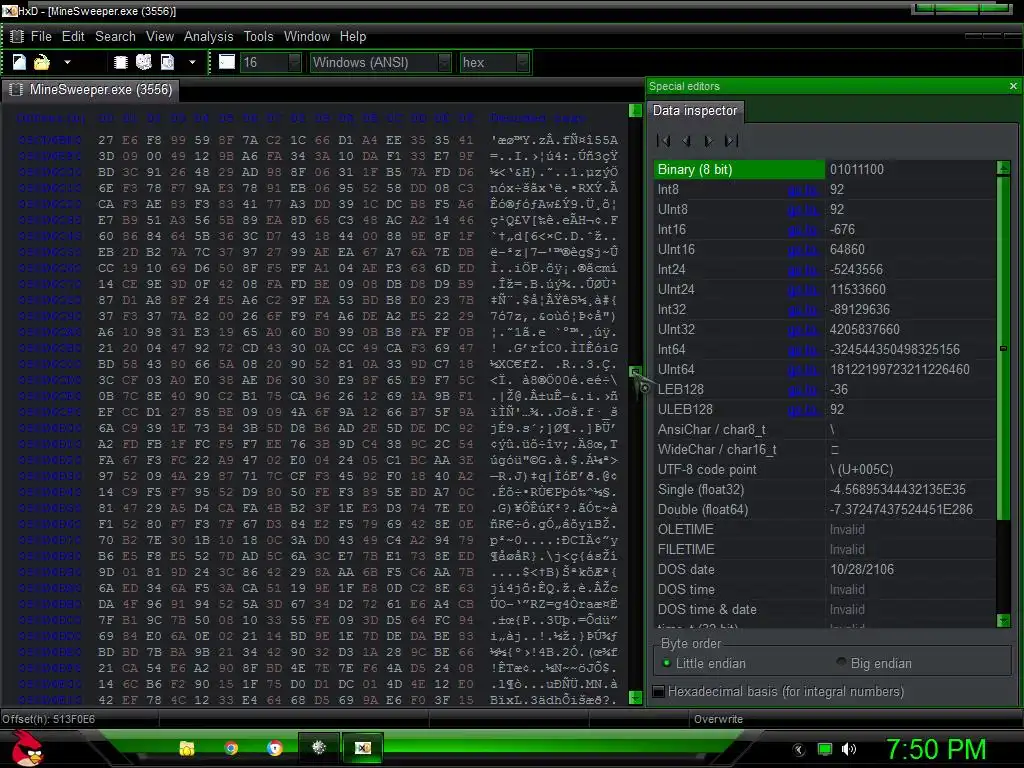
Task: Expand the recent files arrow beside Open
Action: coord(67,63)
